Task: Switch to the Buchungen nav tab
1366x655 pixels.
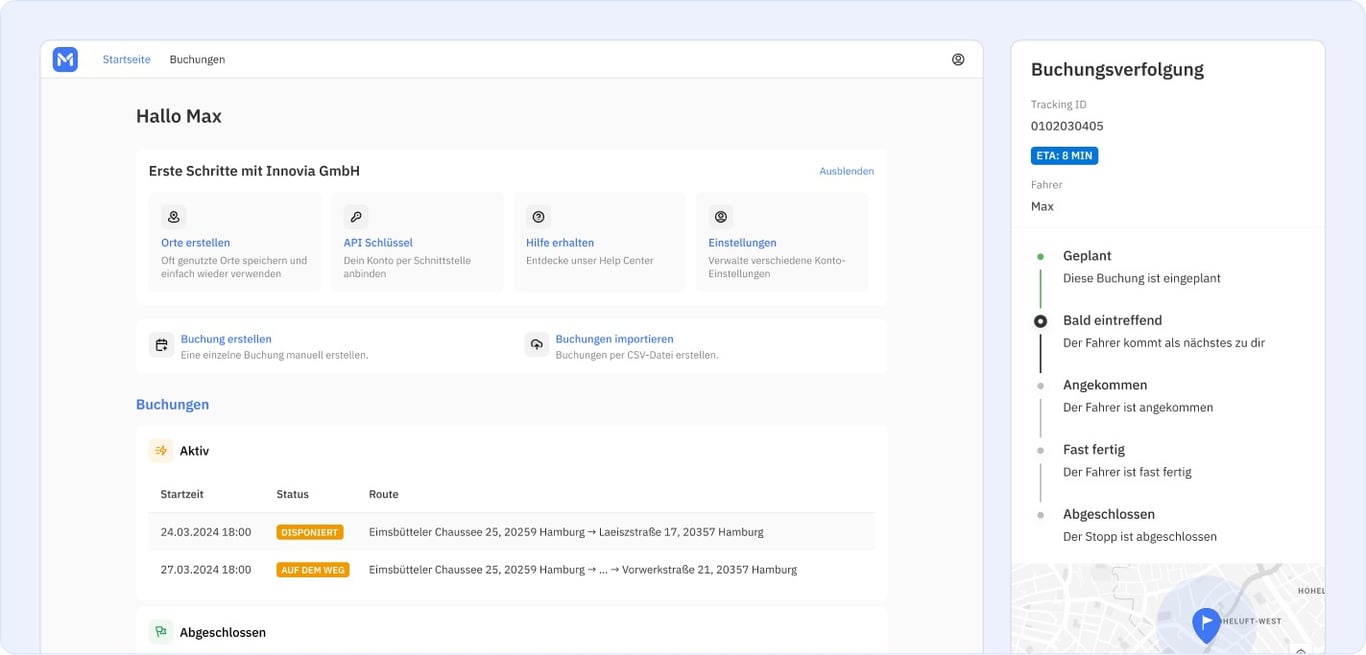Action: [x=197, y=60]
